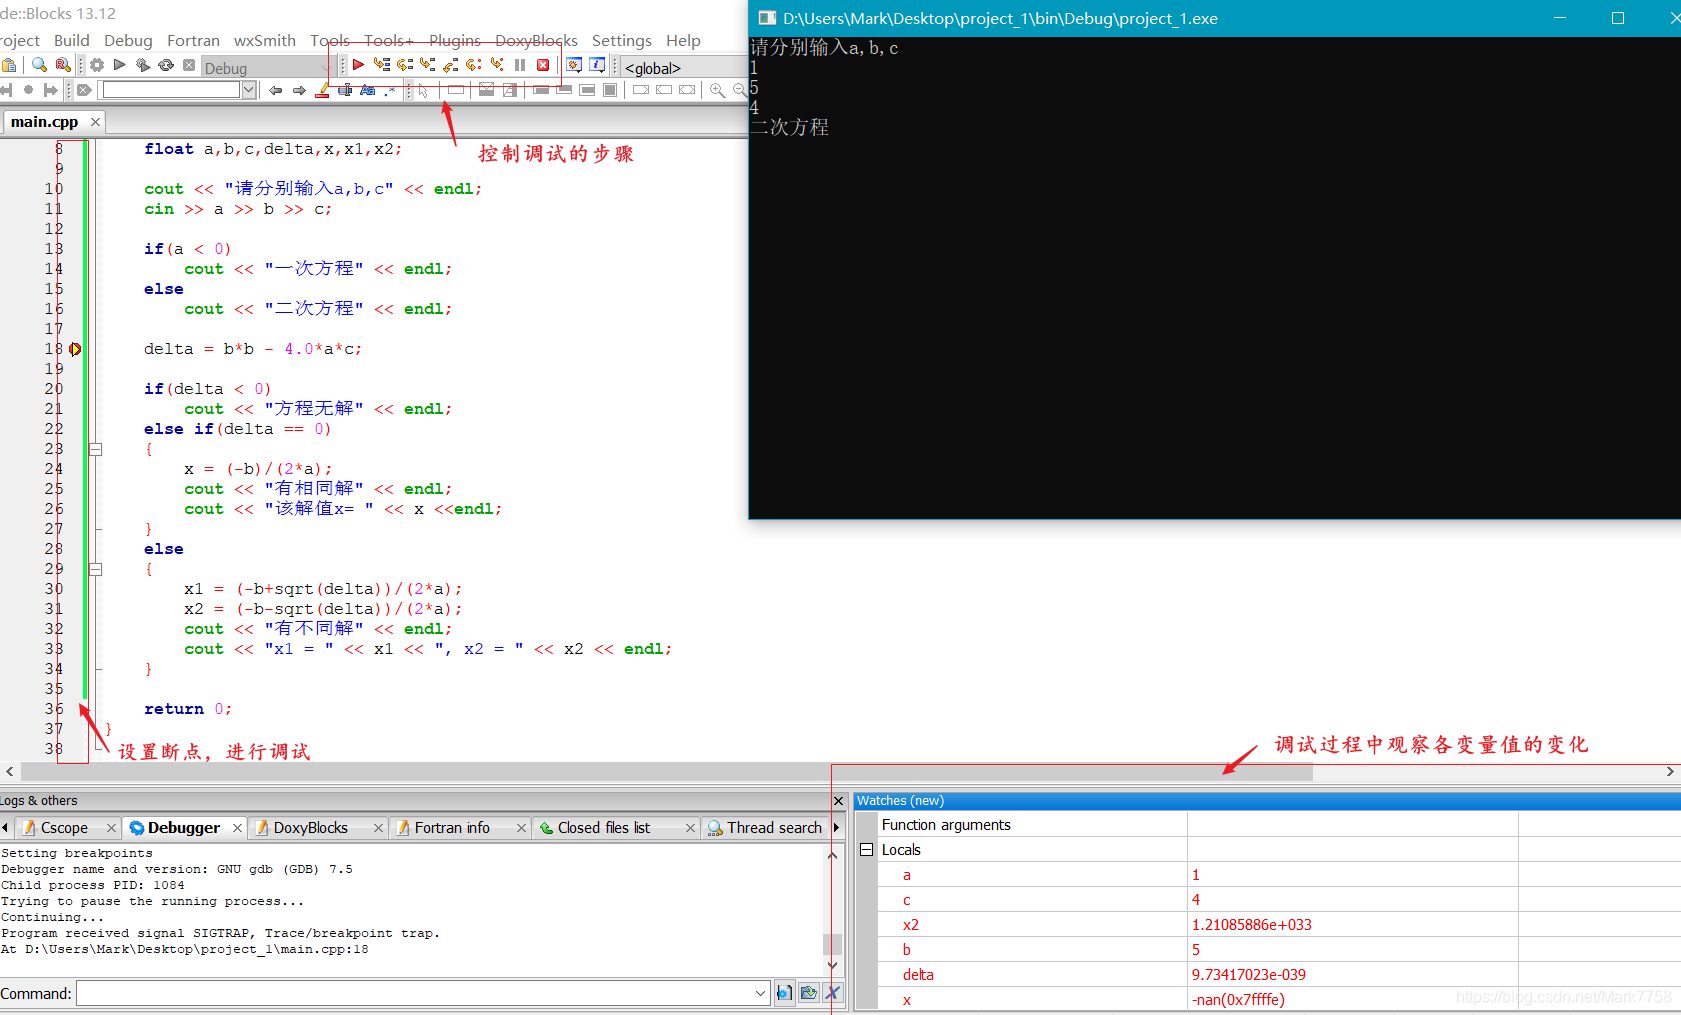Step out of the current function
Image resolution: width=1681 pixels, height=1015 pixels.
(x=452, y=65)
